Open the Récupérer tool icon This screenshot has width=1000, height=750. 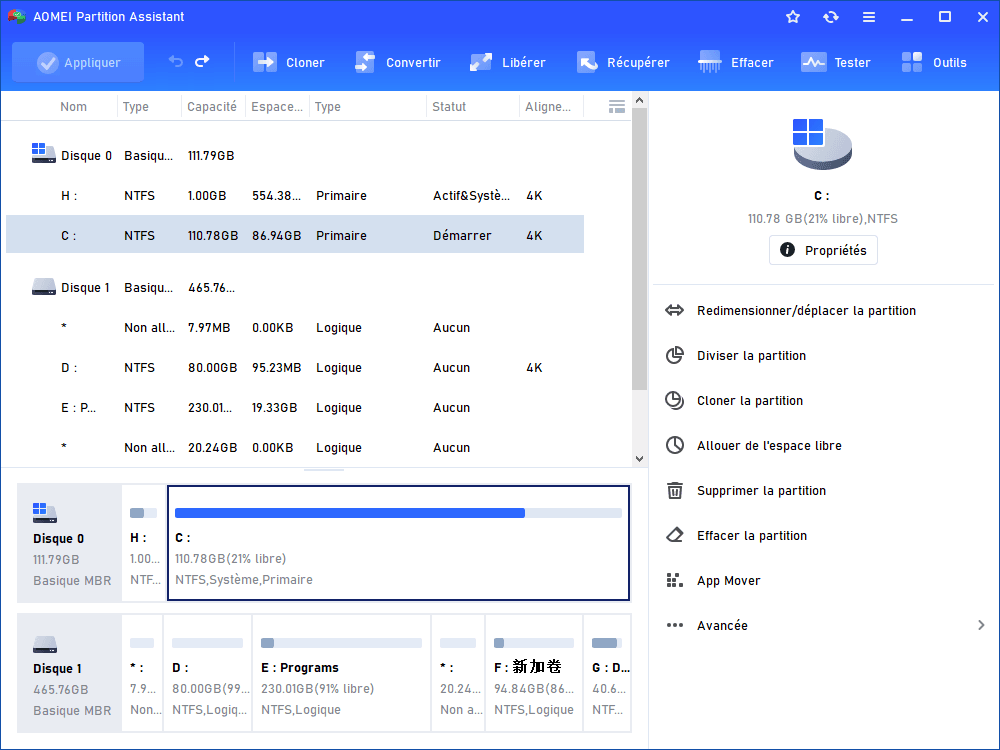pos(587,62)
